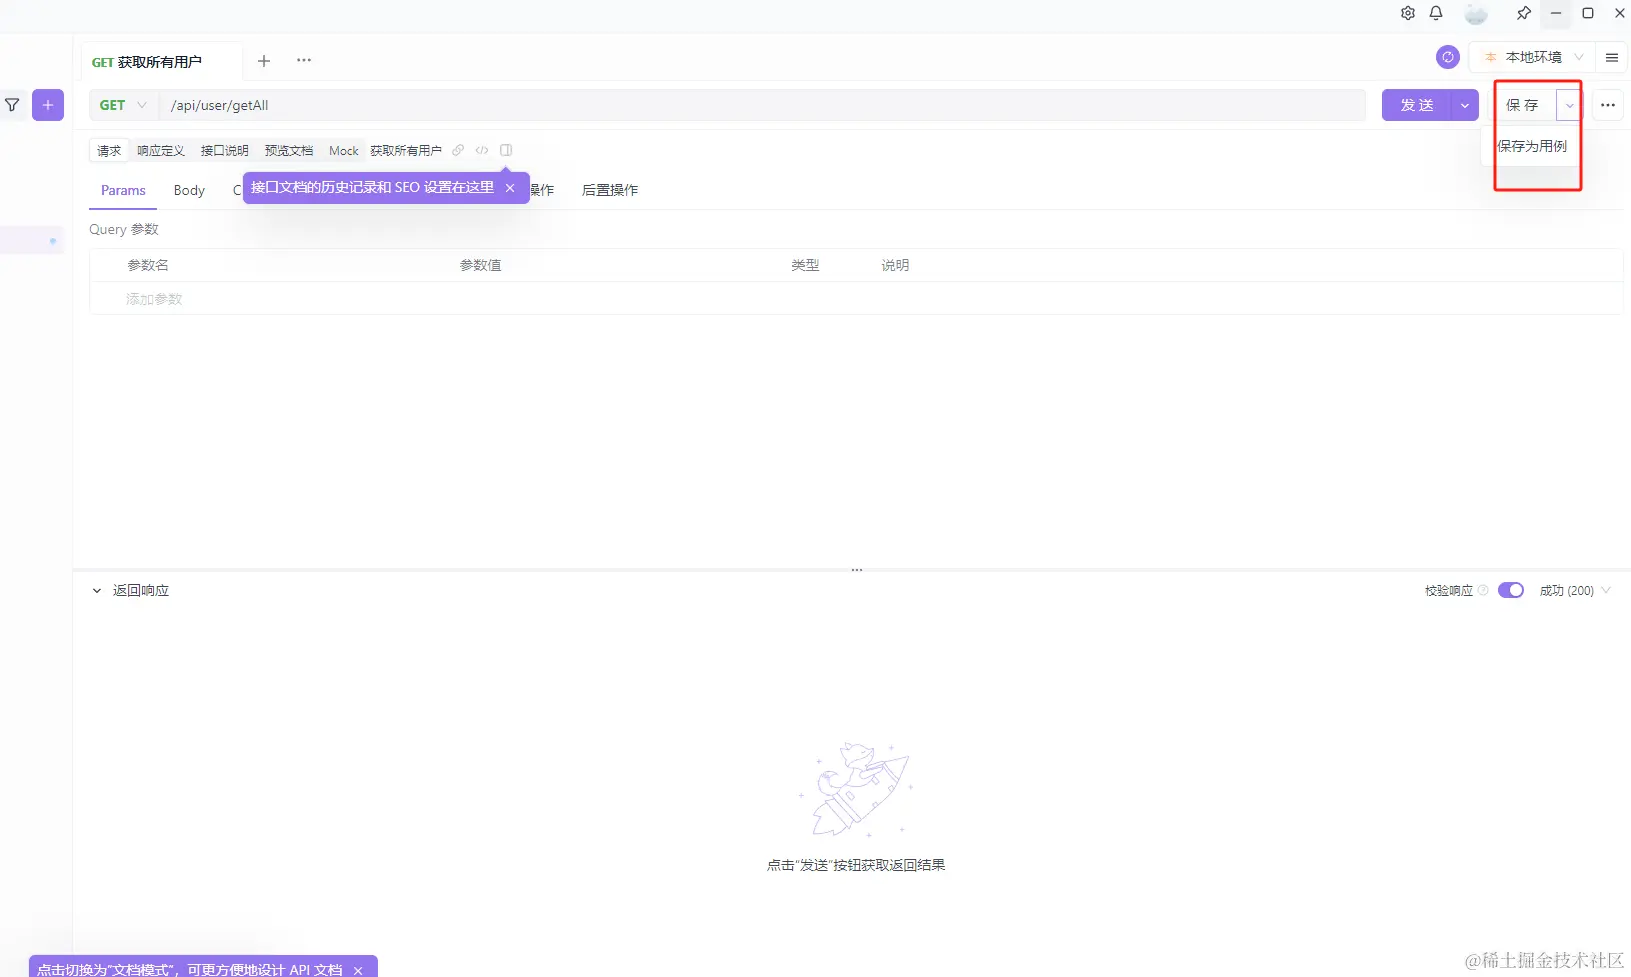Open the 发送 dropdown arrow
This screenshot has width=1631, height=977.
point(1465,105)
